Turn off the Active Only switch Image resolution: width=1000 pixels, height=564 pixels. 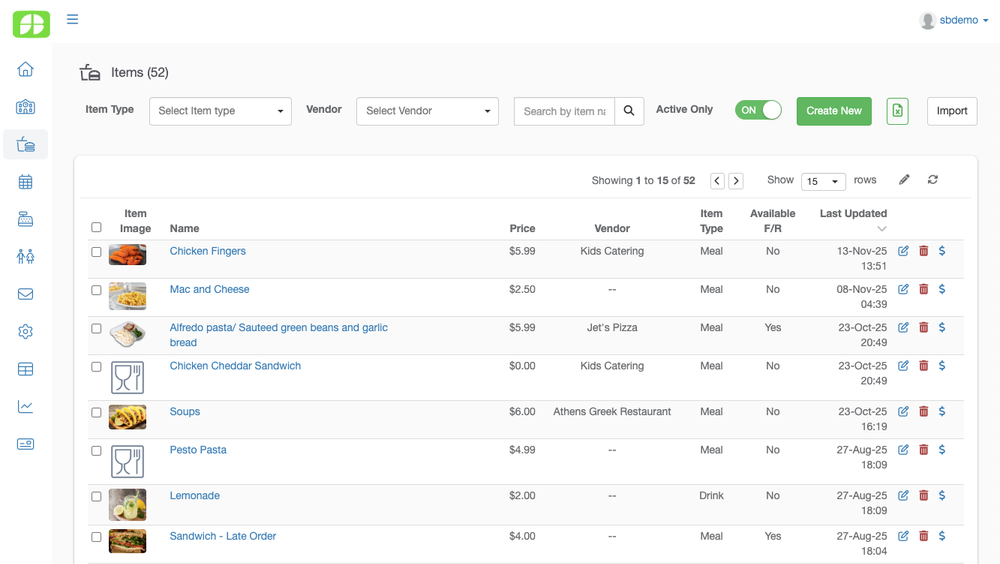pos(758,110)
